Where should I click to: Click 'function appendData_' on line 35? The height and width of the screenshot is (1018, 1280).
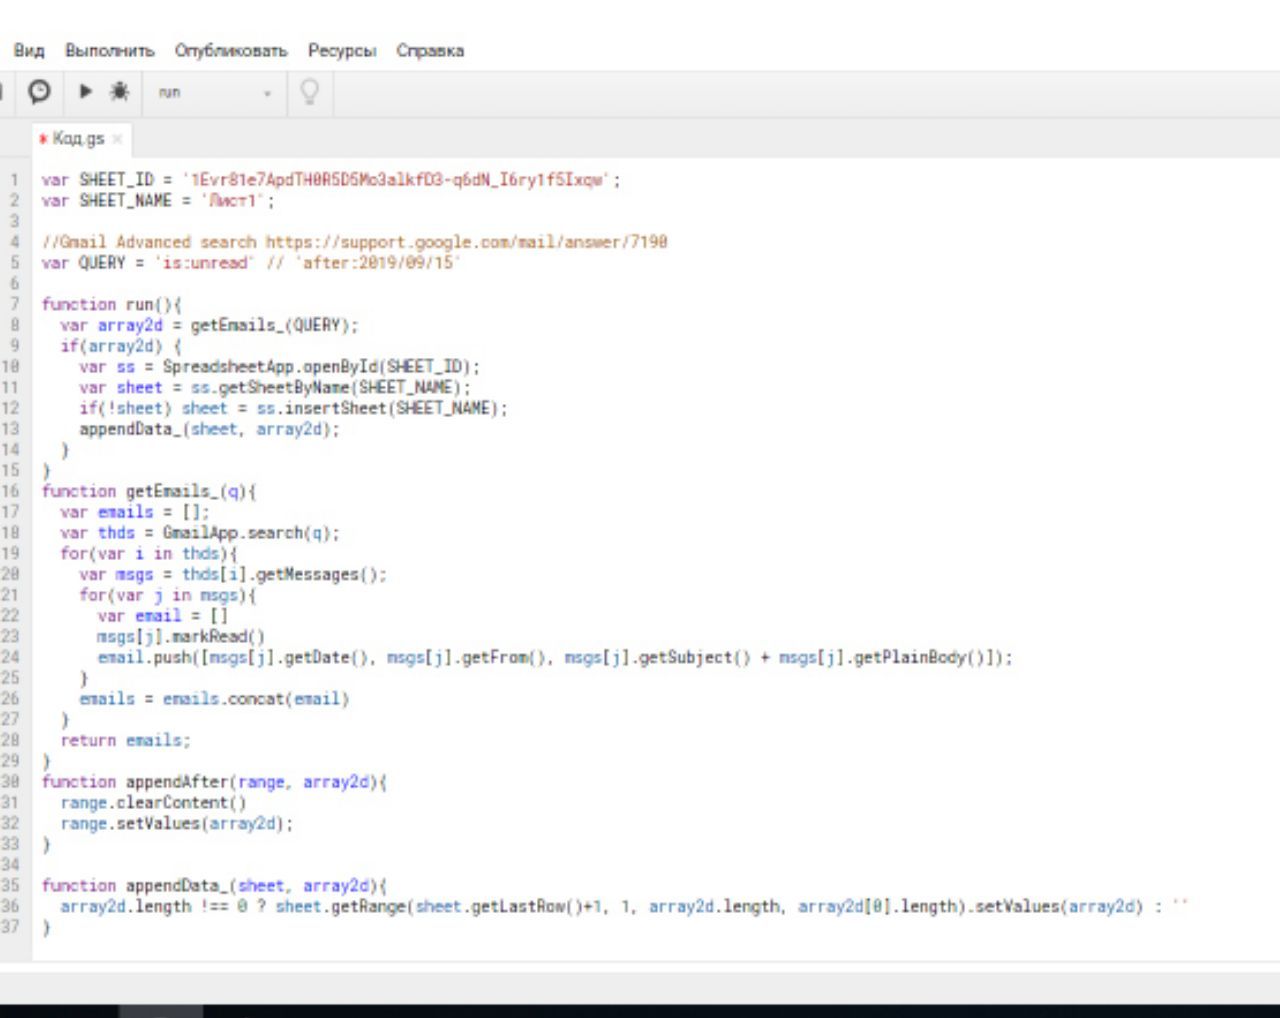tap(135, 886)
